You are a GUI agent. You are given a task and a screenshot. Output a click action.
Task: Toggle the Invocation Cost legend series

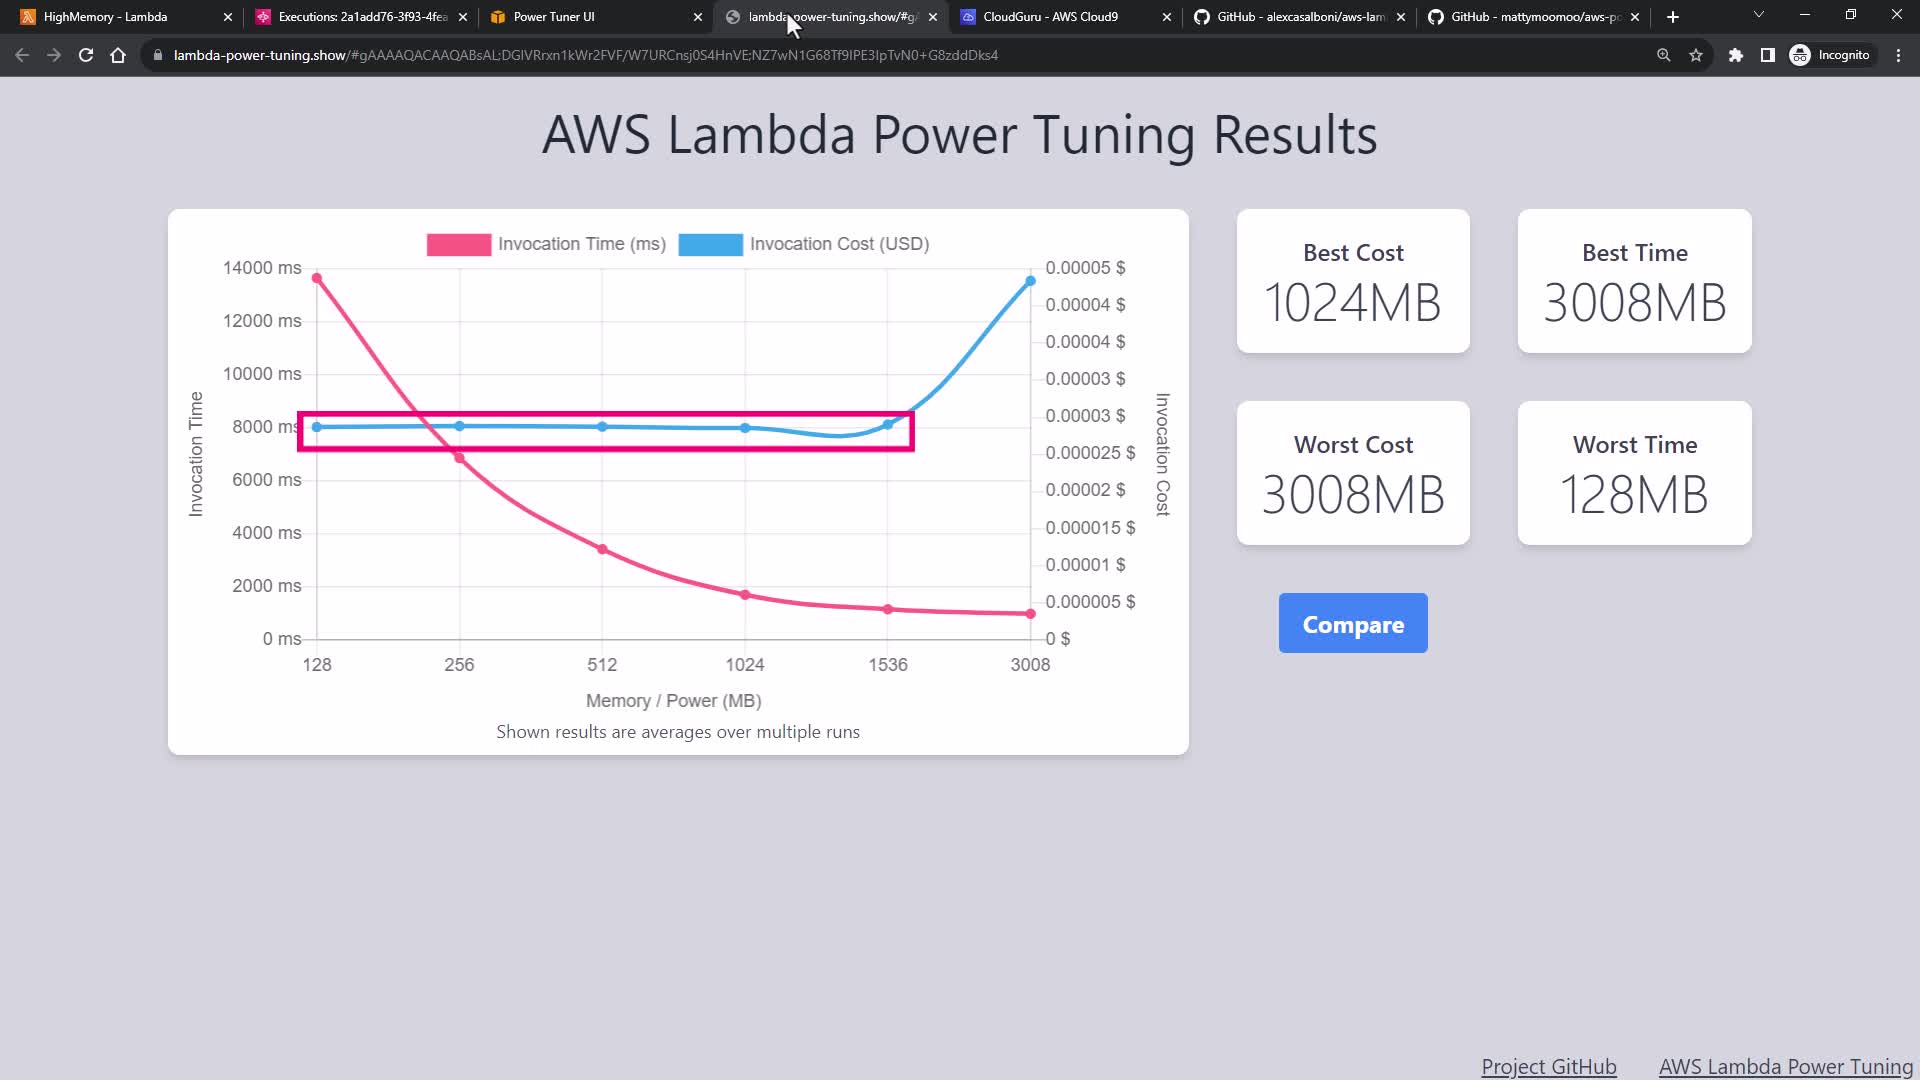804,244
